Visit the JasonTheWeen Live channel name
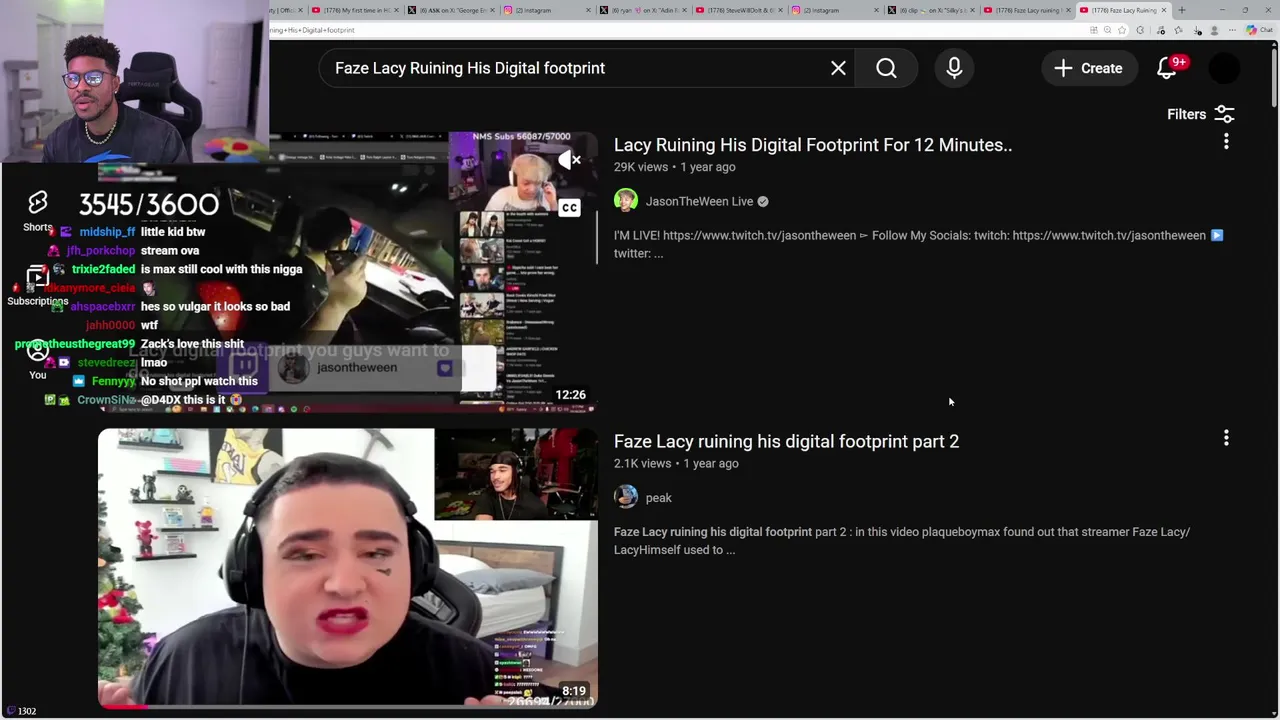The width and height of the screenshot is (1280, 720). (x=699, y=201)
